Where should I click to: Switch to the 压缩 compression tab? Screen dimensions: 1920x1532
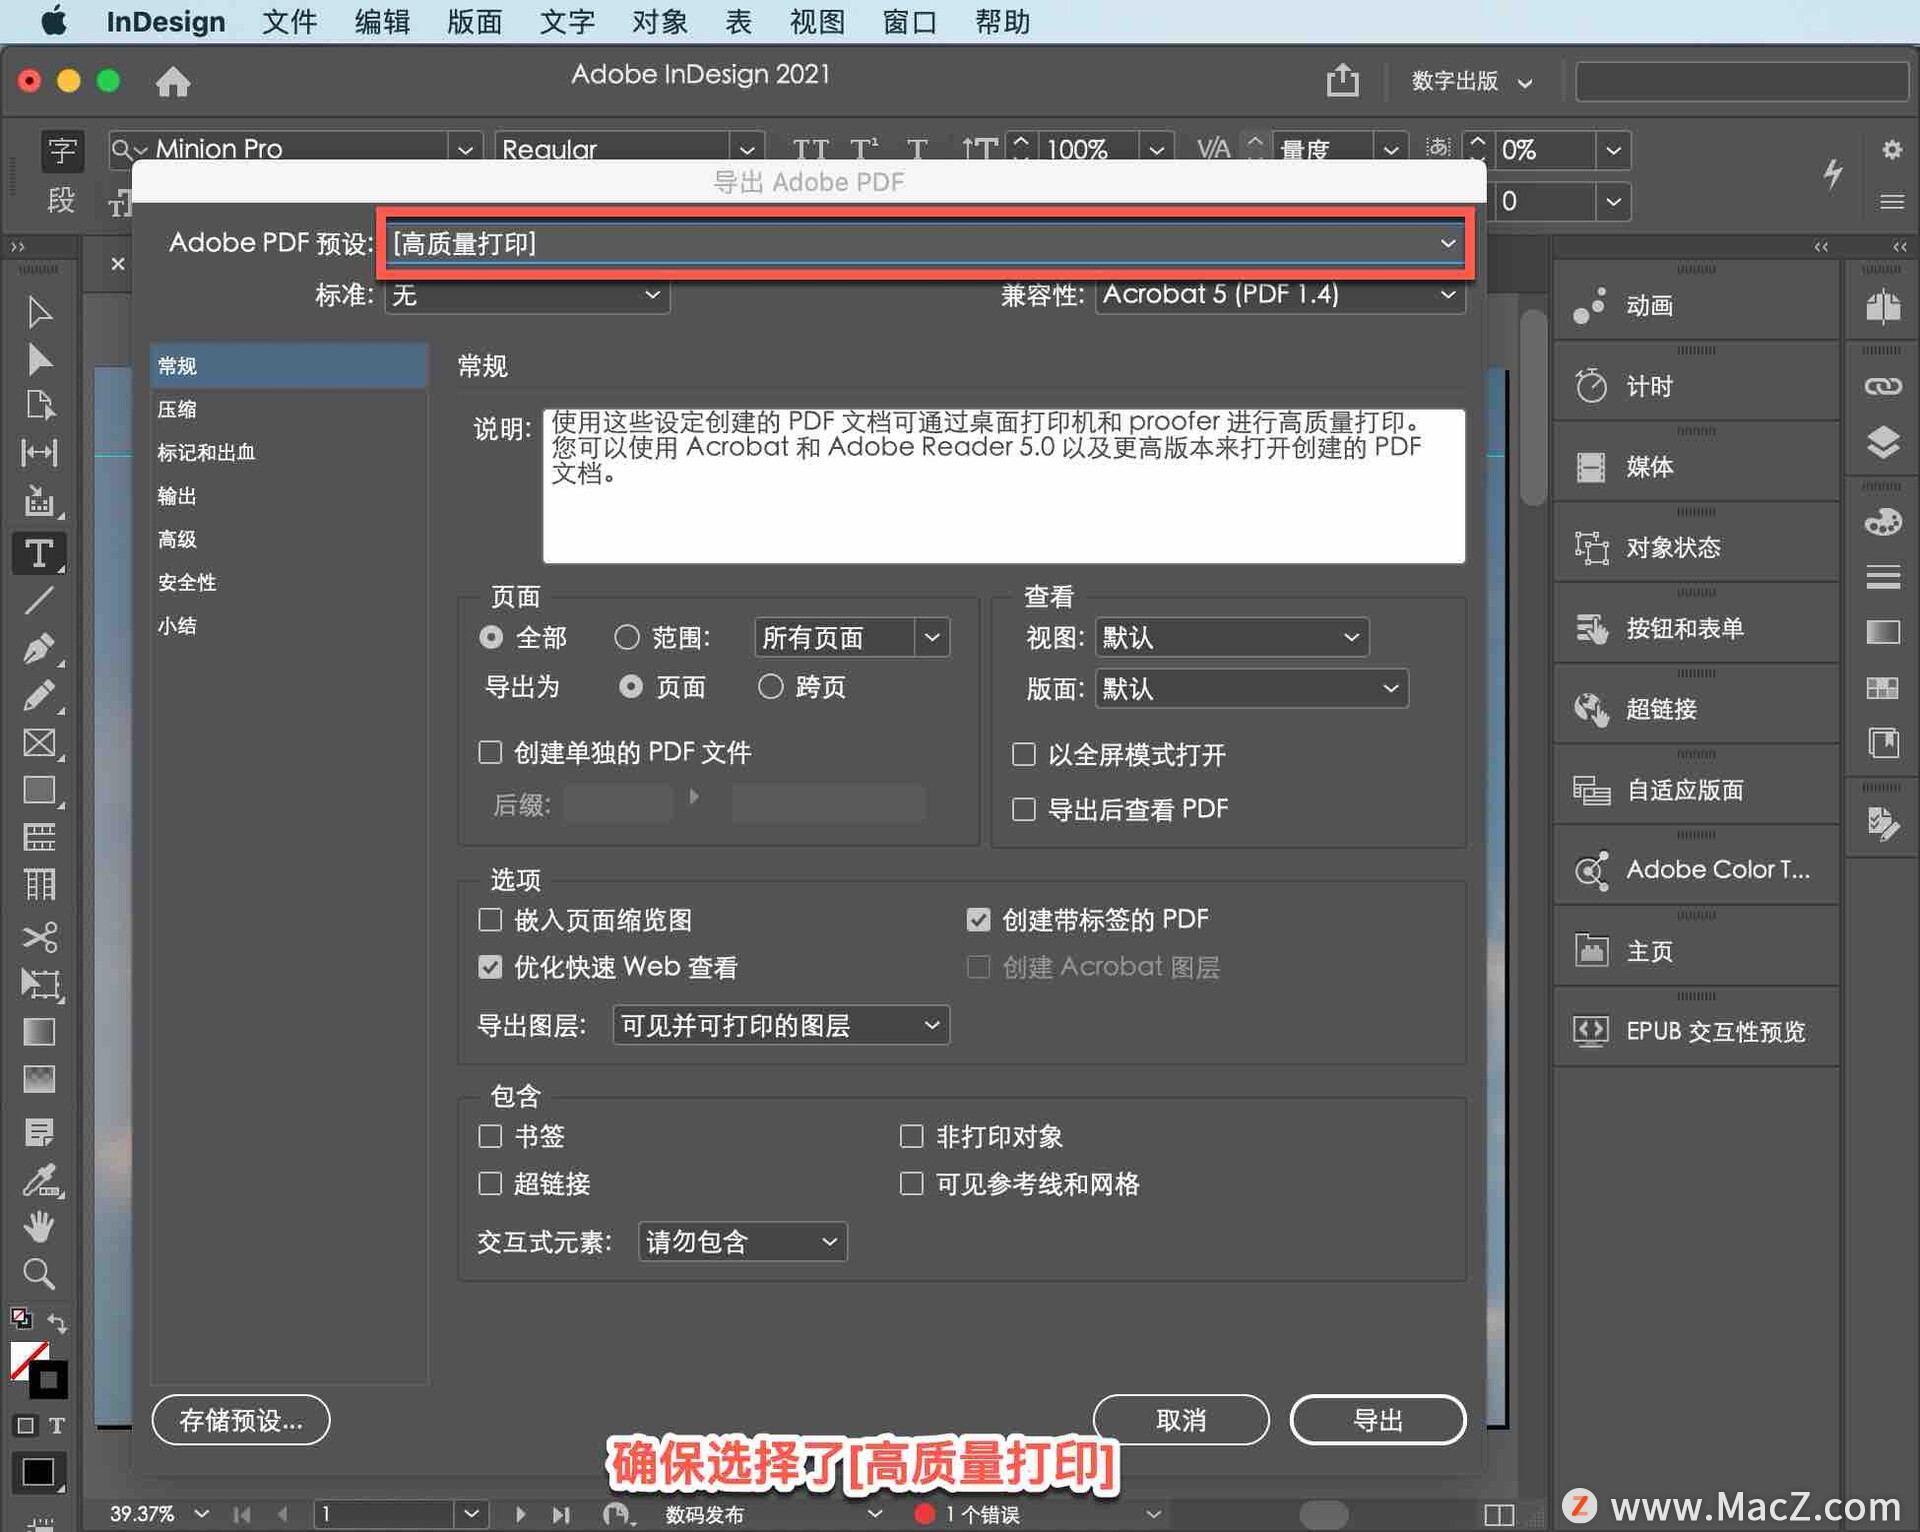pyautogui.click(x=289, y=409)
